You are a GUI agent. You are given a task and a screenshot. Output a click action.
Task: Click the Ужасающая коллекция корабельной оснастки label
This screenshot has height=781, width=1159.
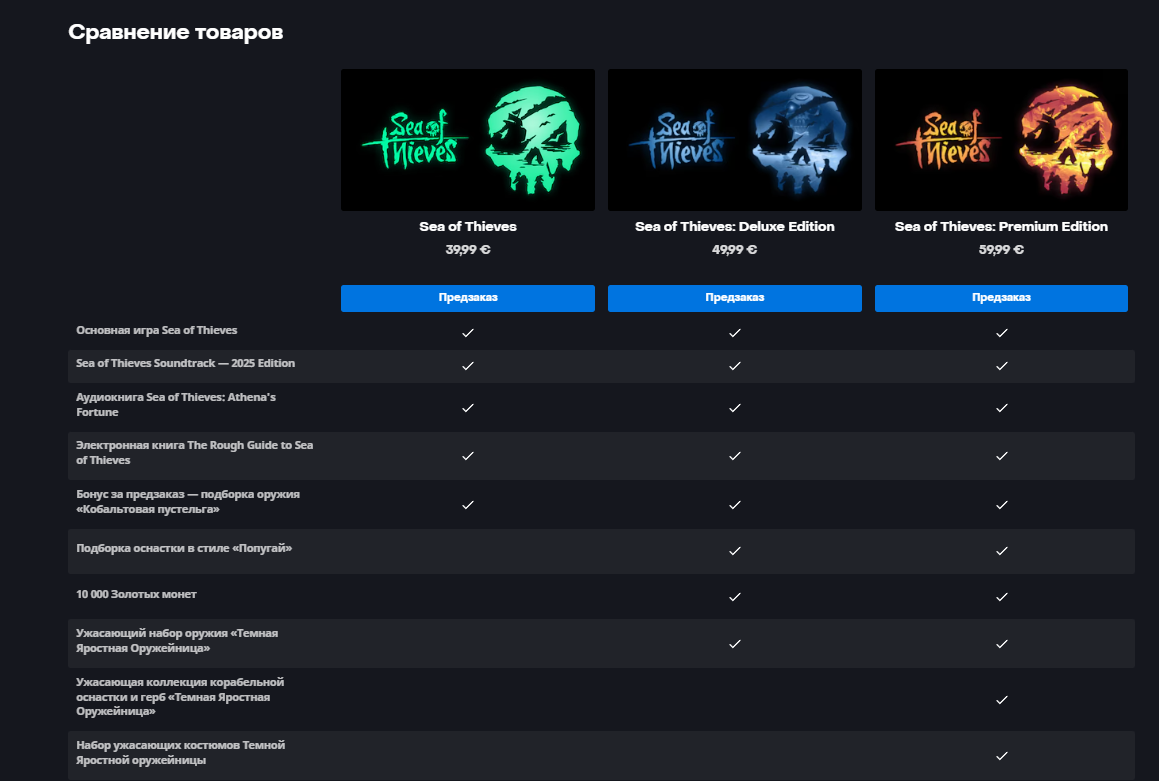[180, 697]
